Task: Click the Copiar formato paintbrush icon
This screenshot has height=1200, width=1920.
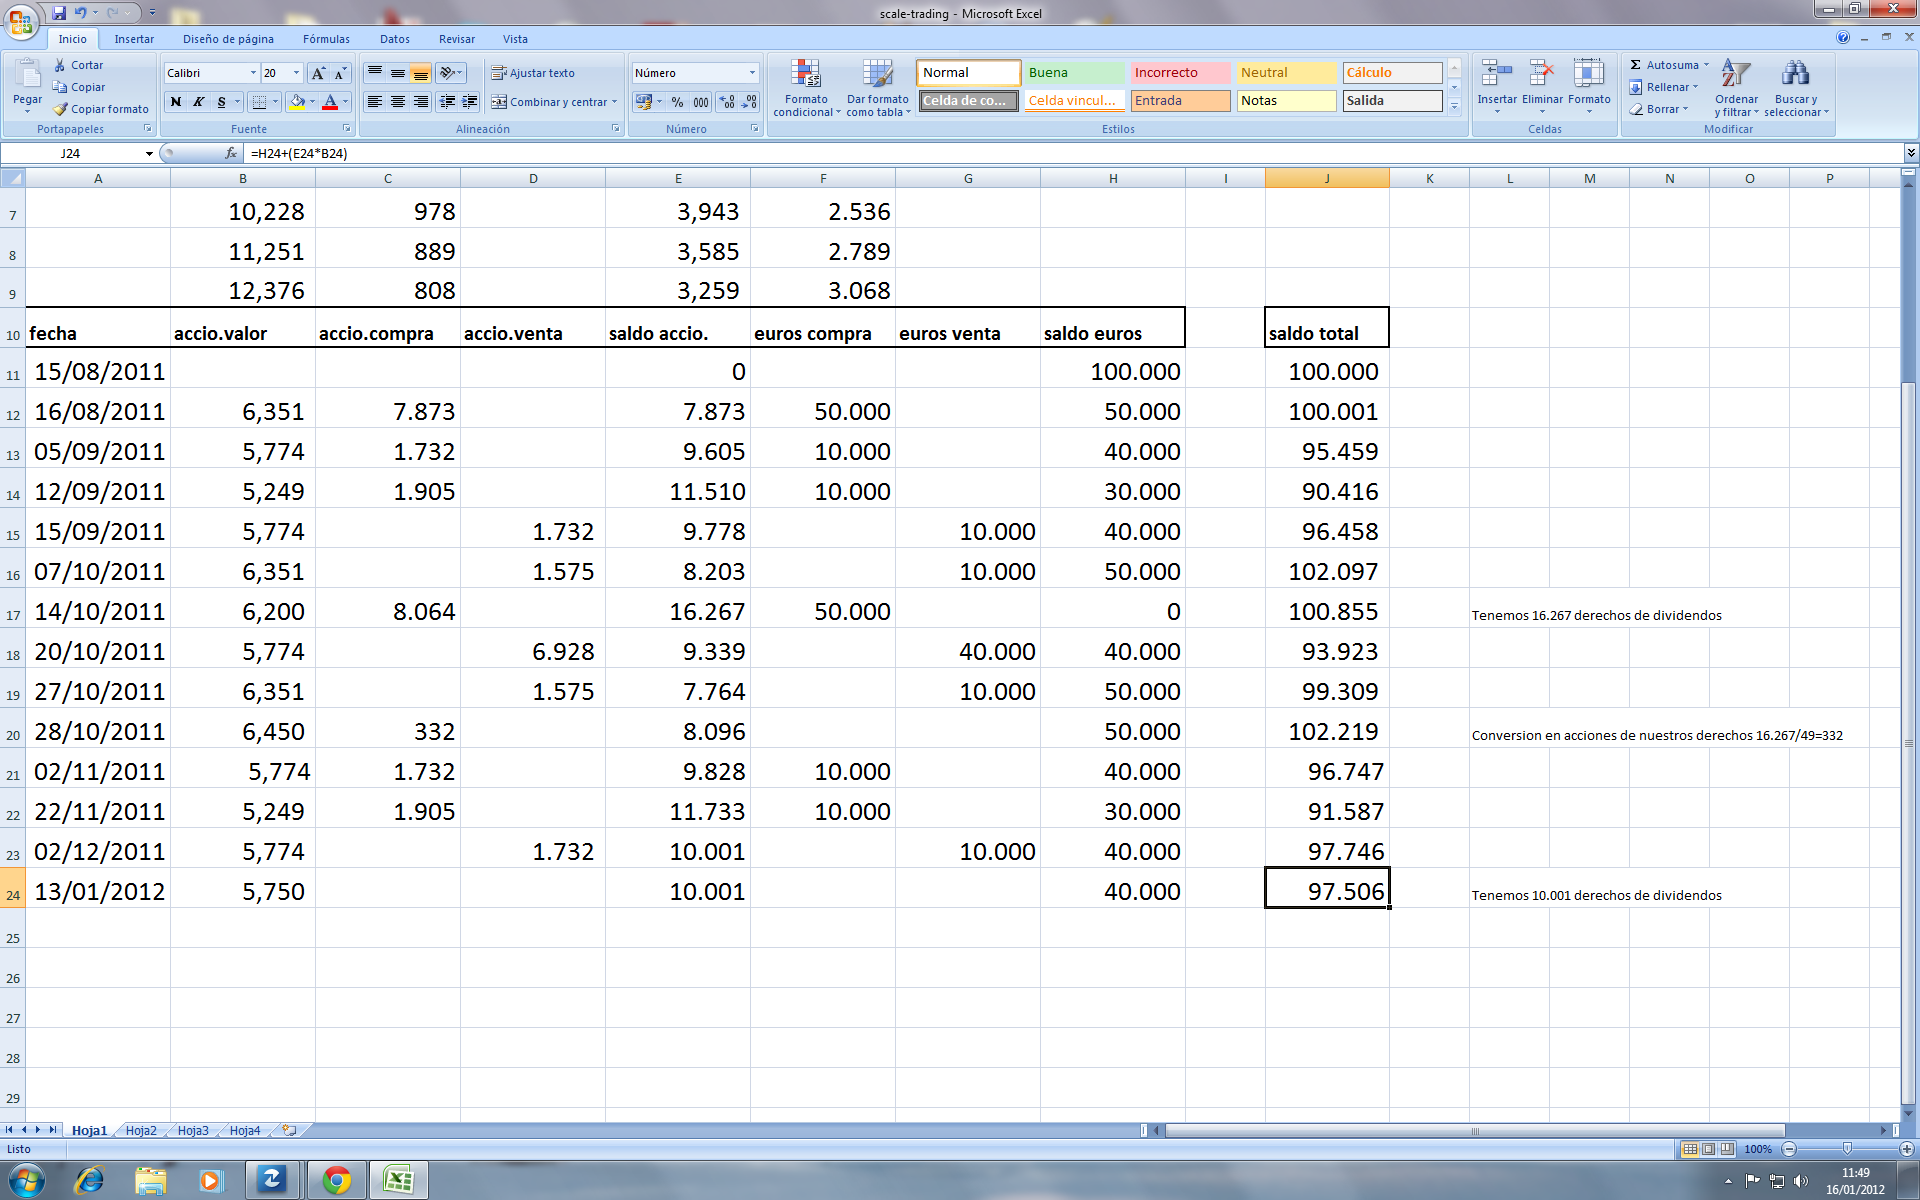Action: click(x=61, y=109)
